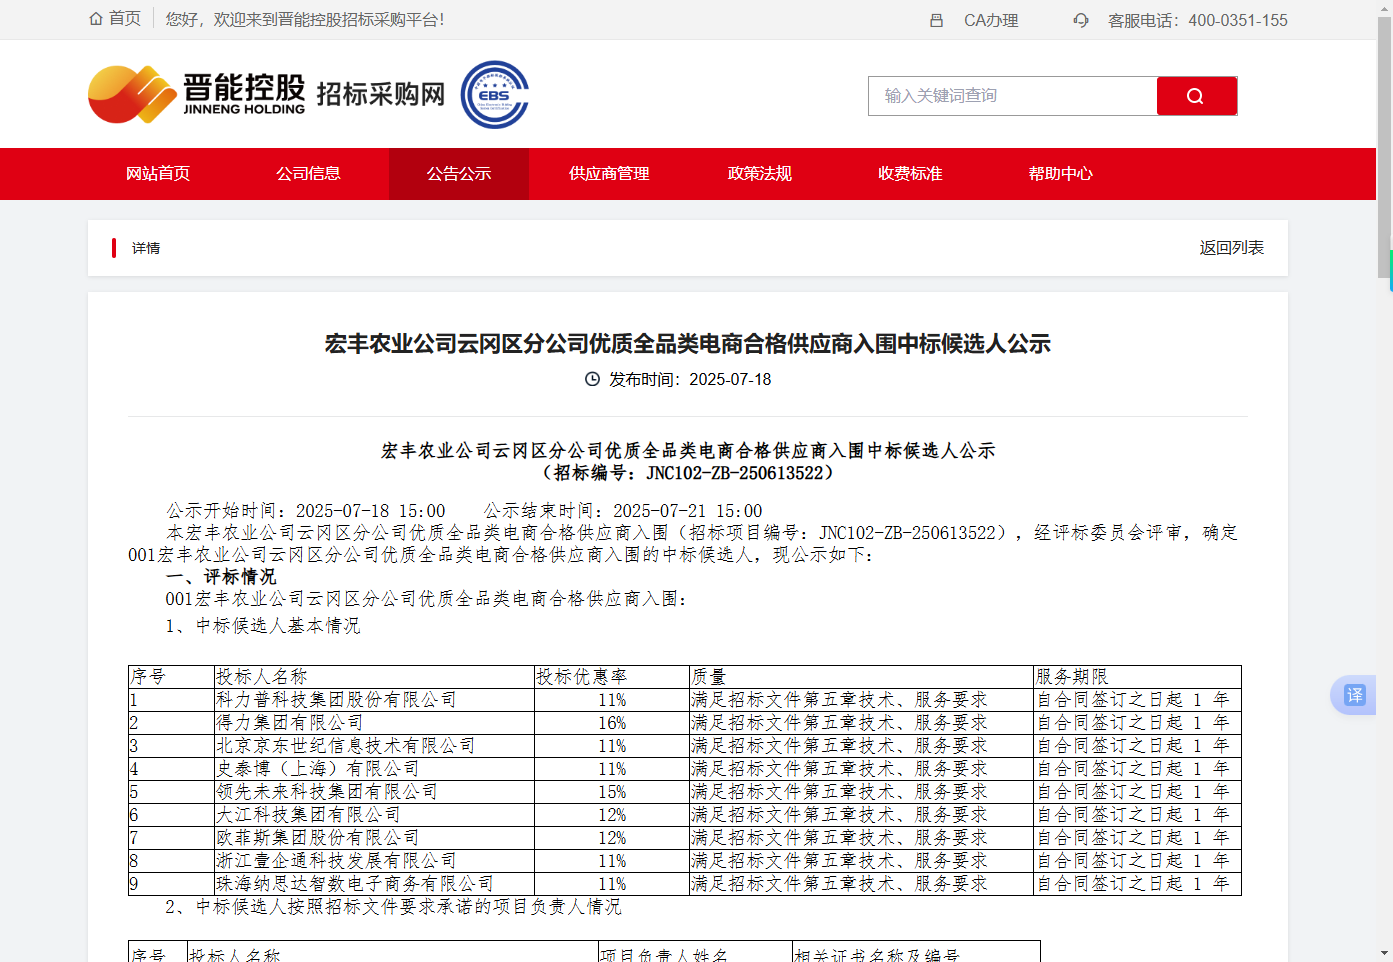Open 帮助中心 from the navigation bar
Image resolution: width=1393 pixels, height=962 pixels.
(1060, 174)
